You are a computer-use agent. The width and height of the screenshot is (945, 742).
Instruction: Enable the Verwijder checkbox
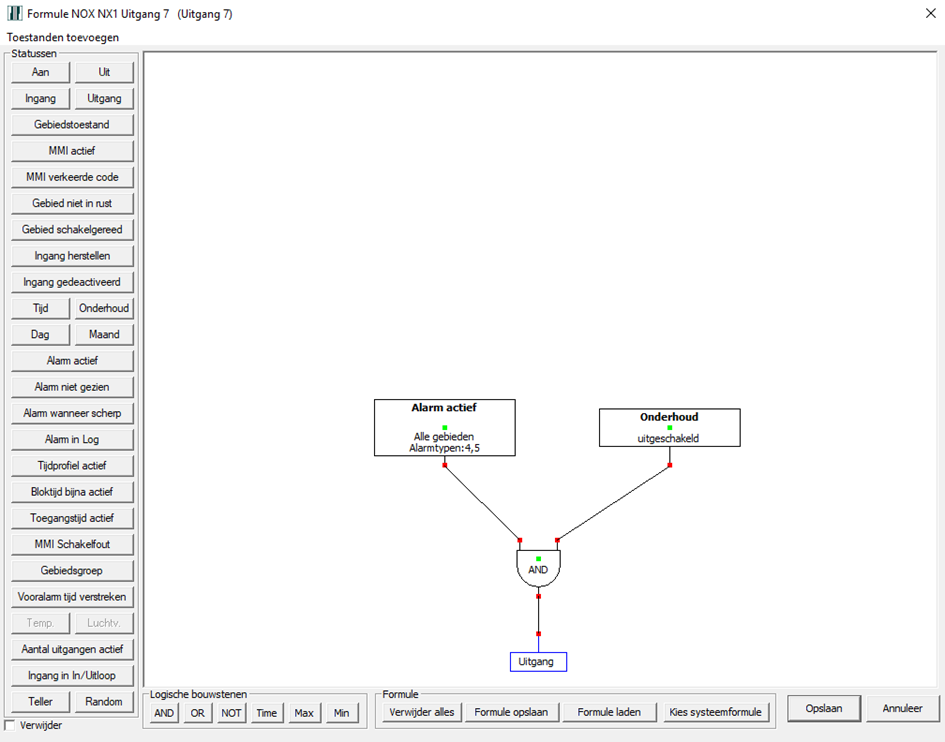11,725
